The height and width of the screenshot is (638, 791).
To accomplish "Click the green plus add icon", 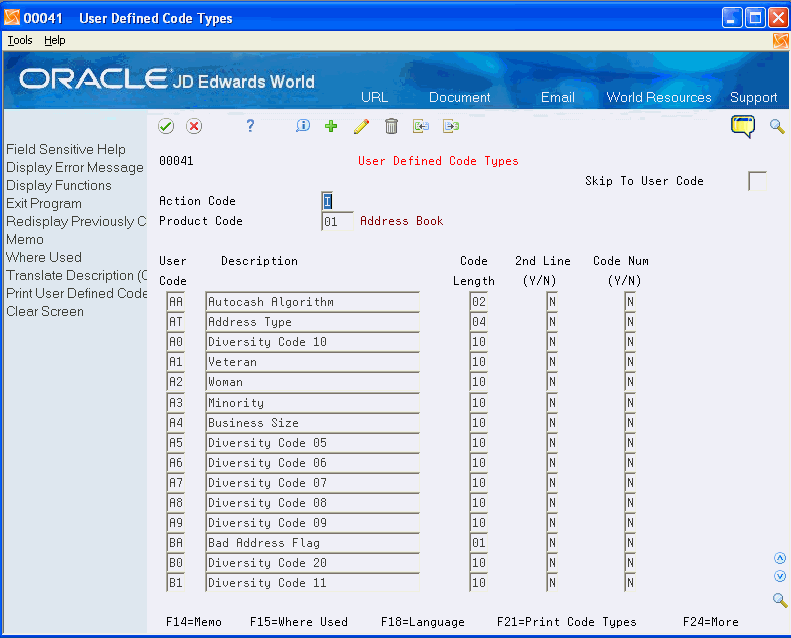I will (331, 126).
